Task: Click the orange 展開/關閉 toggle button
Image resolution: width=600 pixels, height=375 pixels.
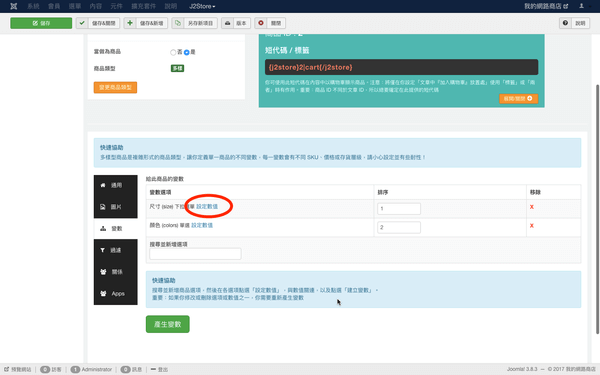Action: click(518, 99)
